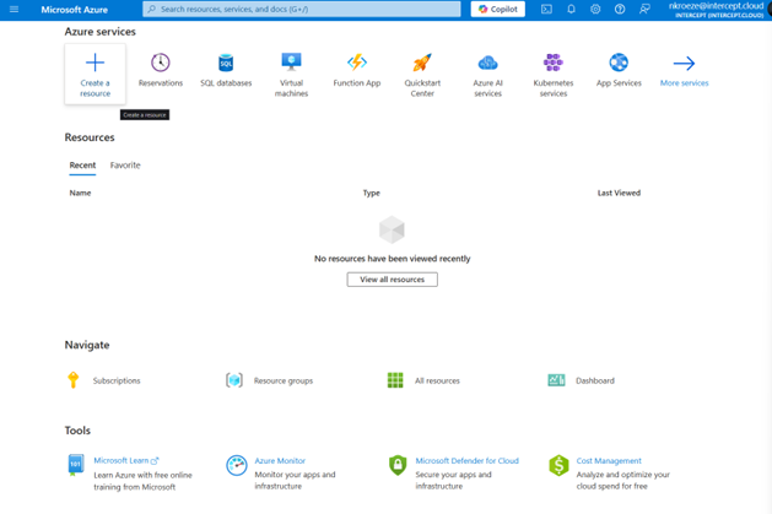Open Quickstart Center rocket icon
The width and height of the screenshot is (772, 514).
point(422,63)
